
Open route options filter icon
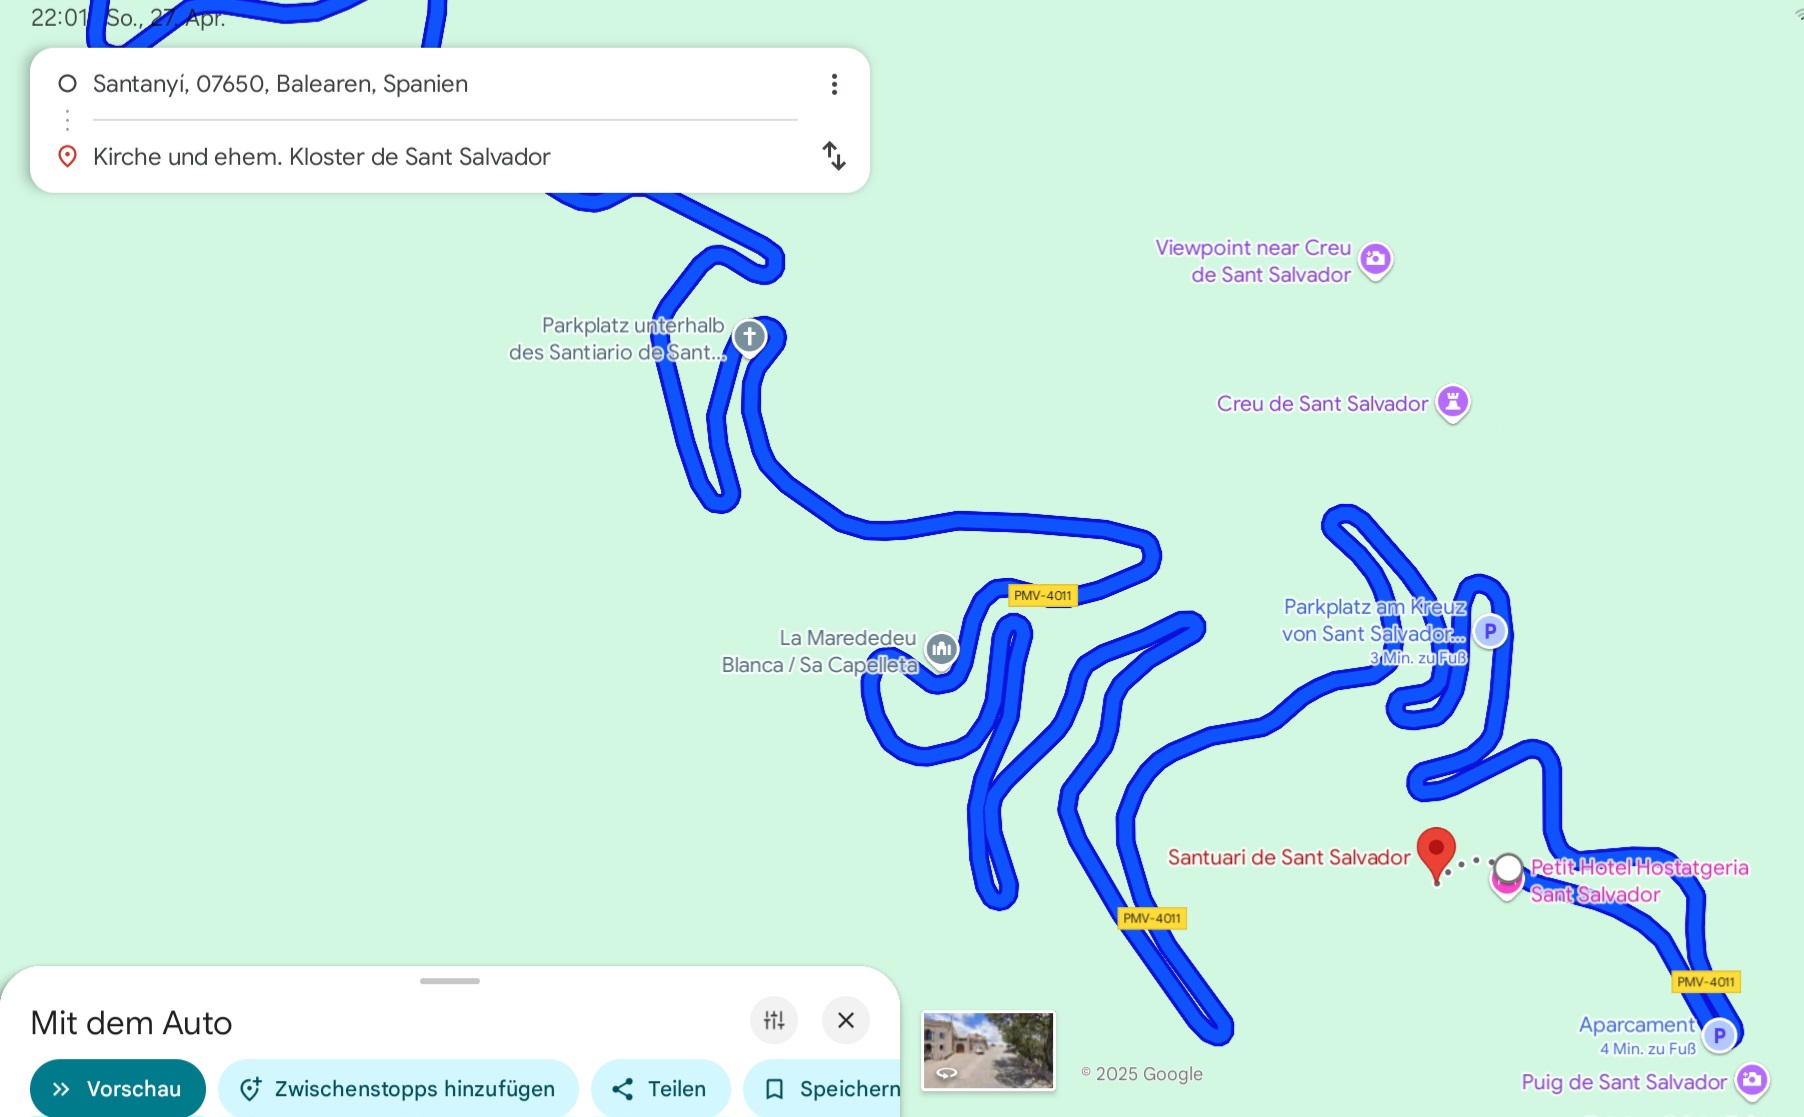click(x=774, y=1020)
